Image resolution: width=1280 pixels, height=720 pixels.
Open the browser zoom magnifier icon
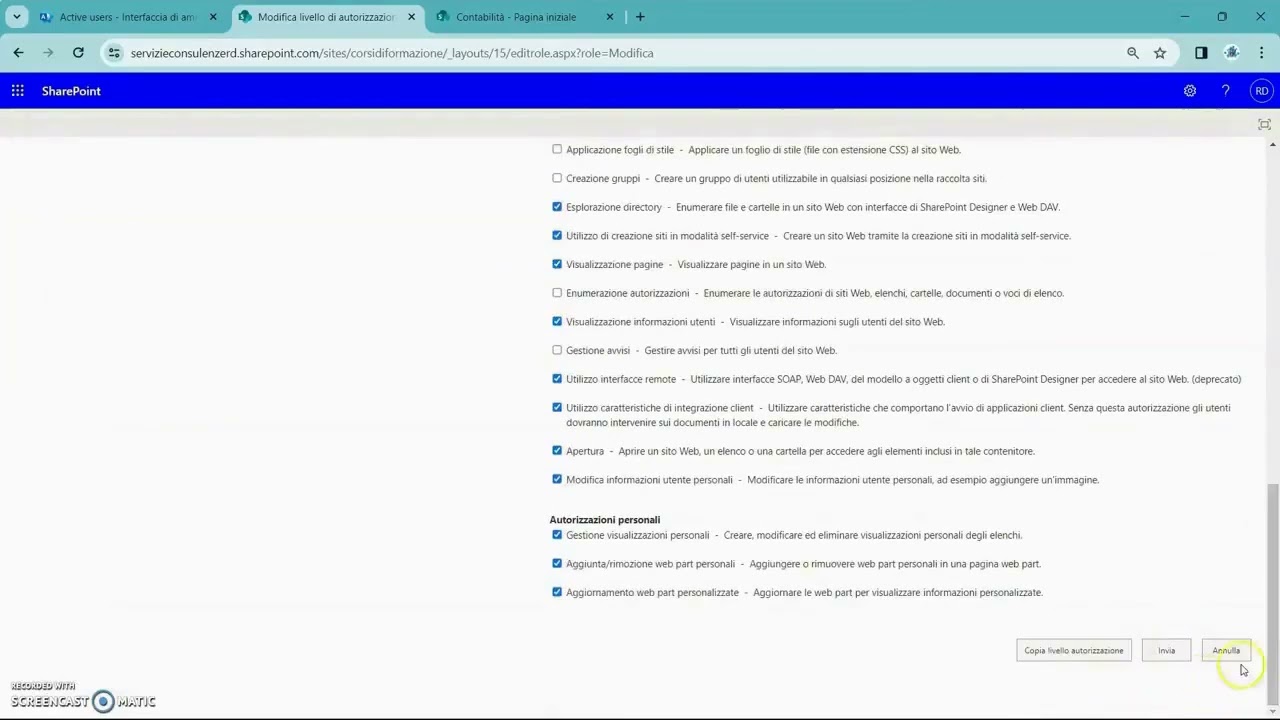pos(1133,53)
